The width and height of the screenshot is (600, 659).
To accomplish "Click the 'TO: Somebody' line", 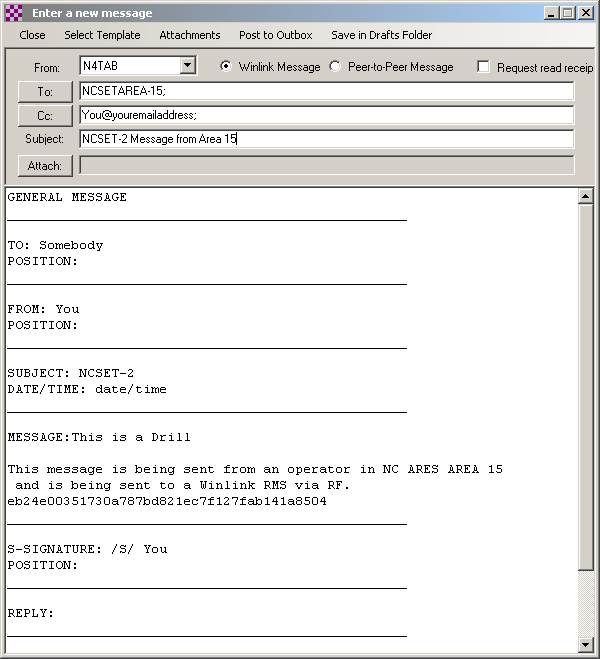I will pos(55,245).
